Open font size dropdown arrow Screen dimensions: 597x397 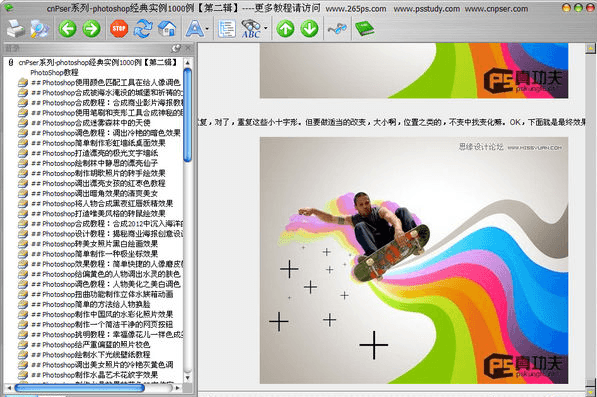pyautogui.click(x=207, y=29)
